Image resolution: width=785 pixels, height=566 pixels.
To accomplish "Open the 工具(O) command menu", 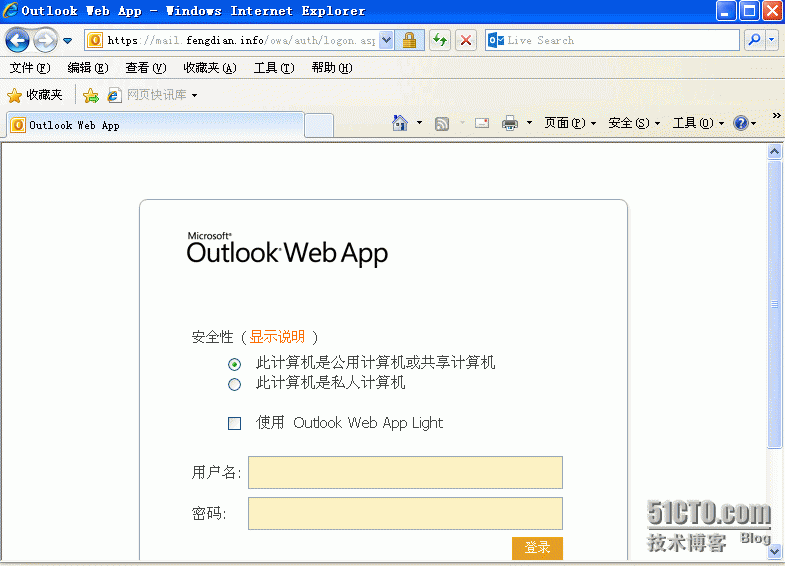I will tap(698, 123).
